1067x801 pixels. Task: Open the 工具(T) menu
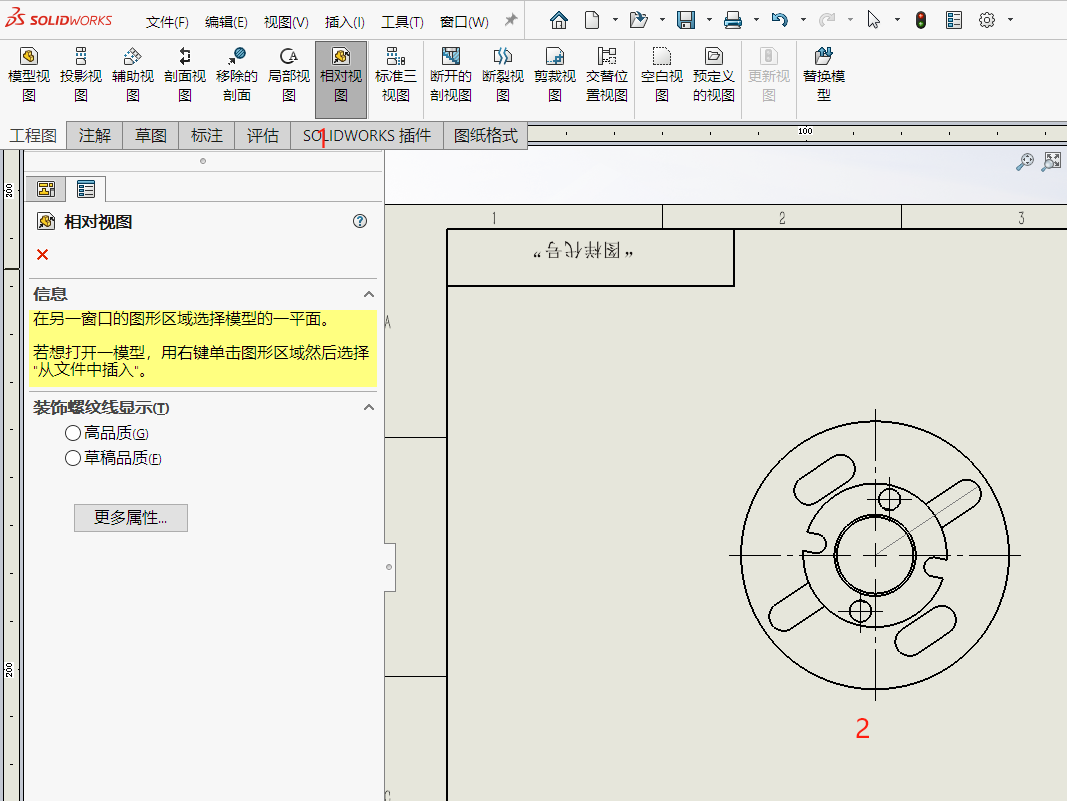[402, 22]
